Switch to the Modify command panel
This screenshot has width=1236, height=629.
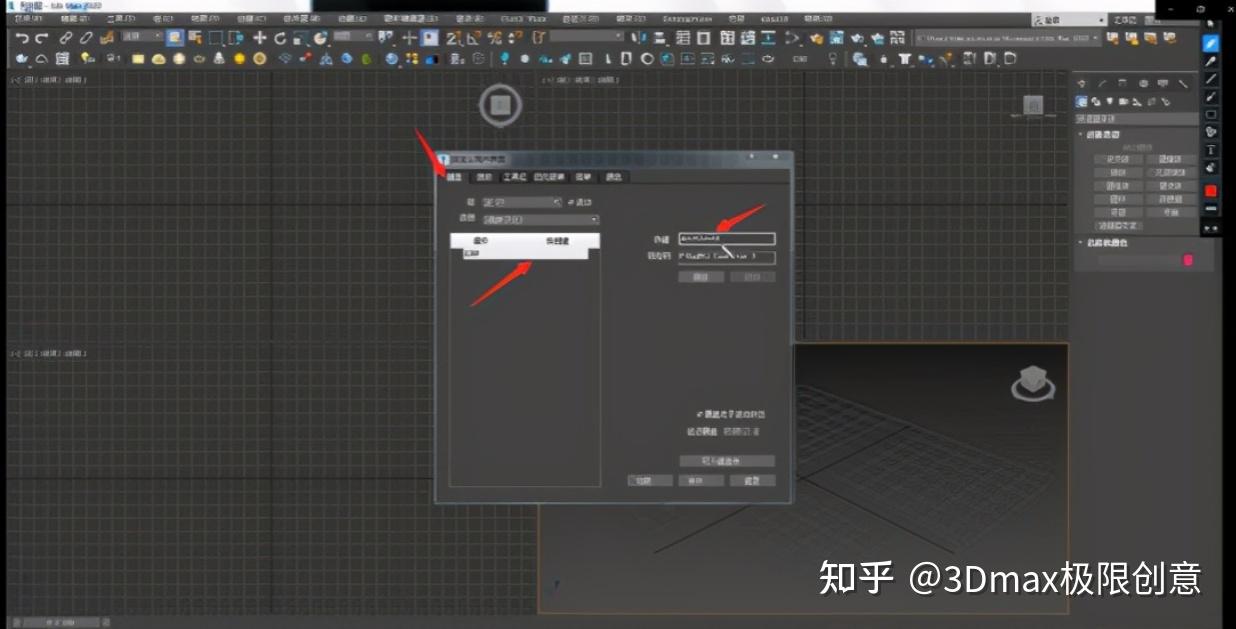[x=1102, y=83]
